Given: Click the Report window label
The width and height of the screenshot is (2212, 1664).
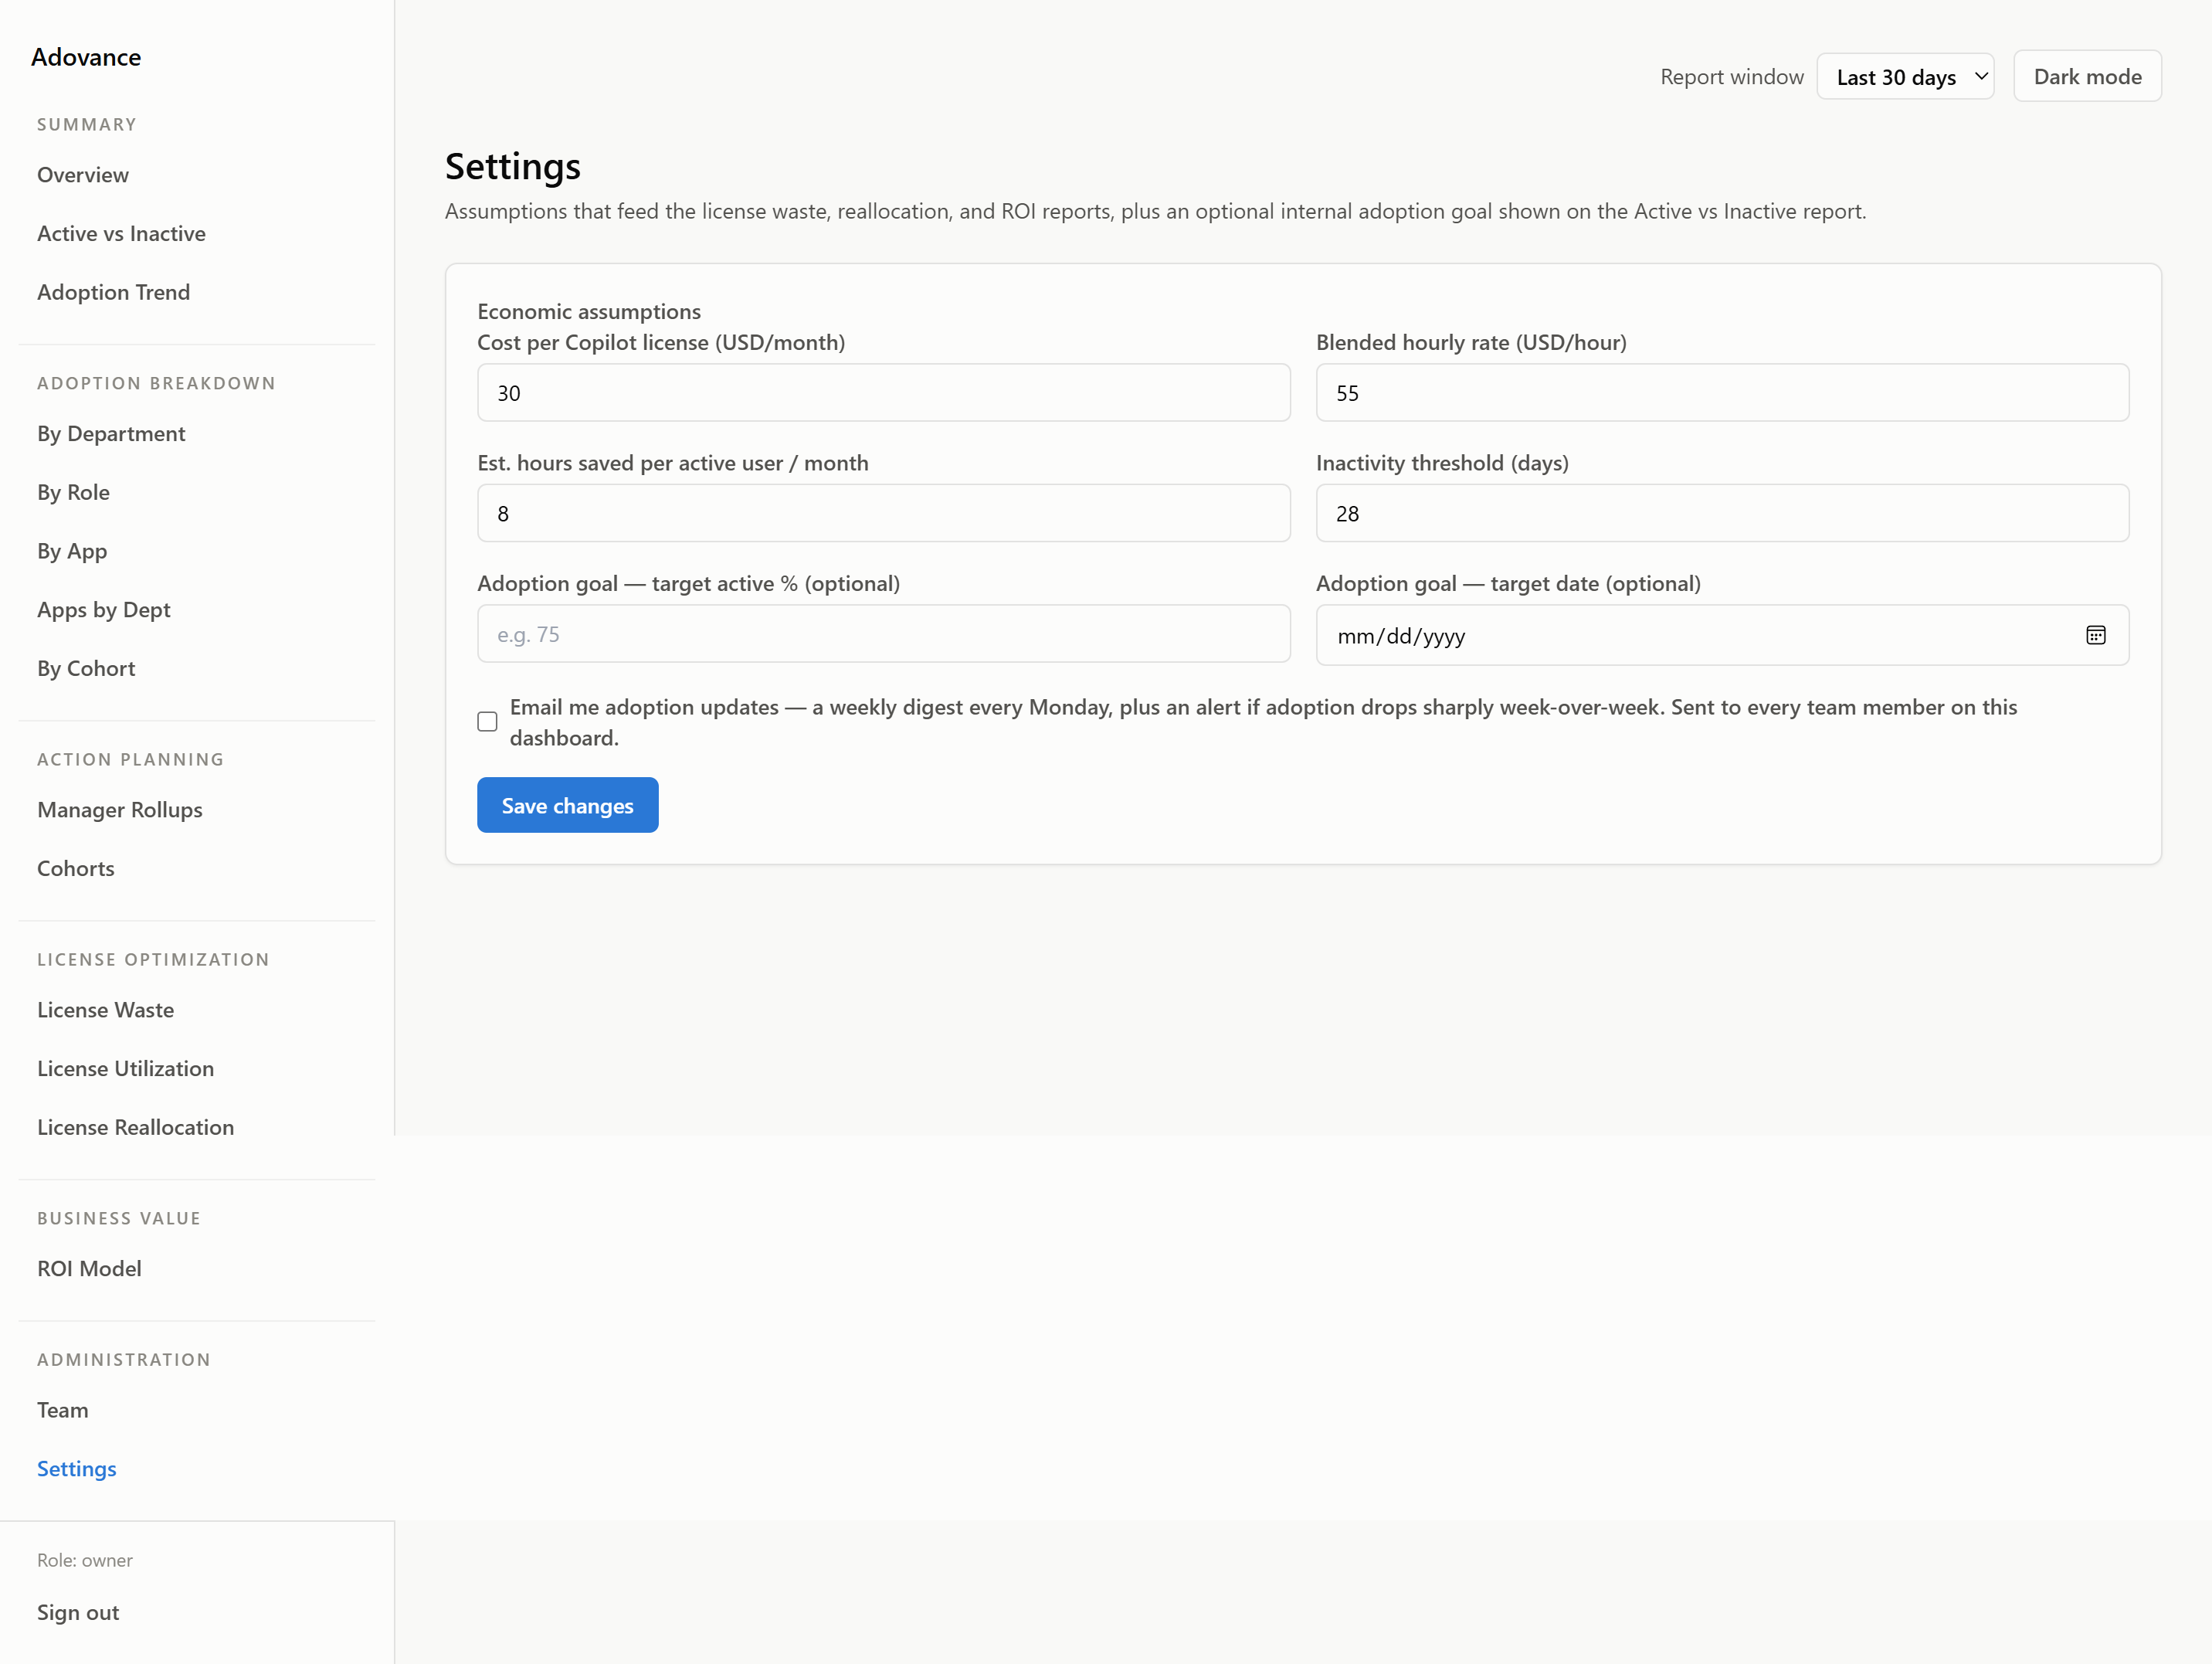Looking at the screenshot, I should [1732, 77].
